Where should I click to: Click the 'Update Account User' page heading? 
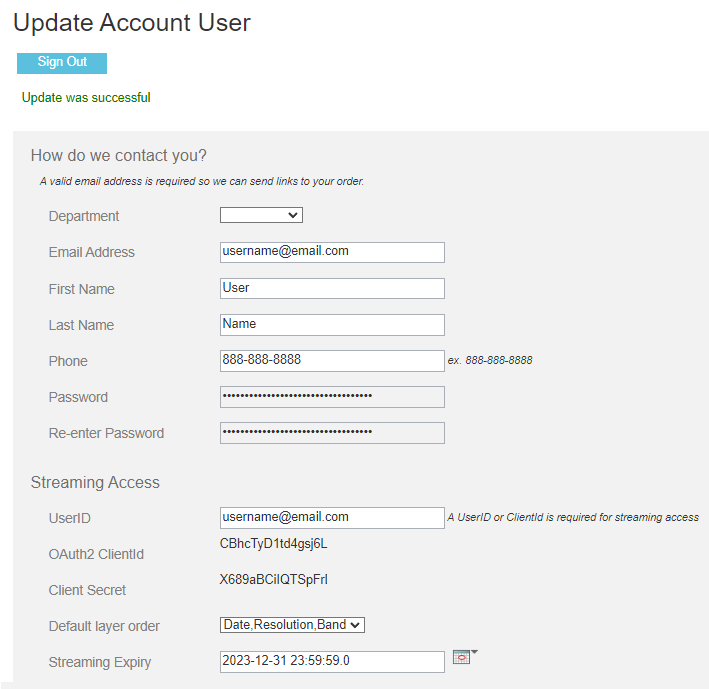tap(132, 22)
